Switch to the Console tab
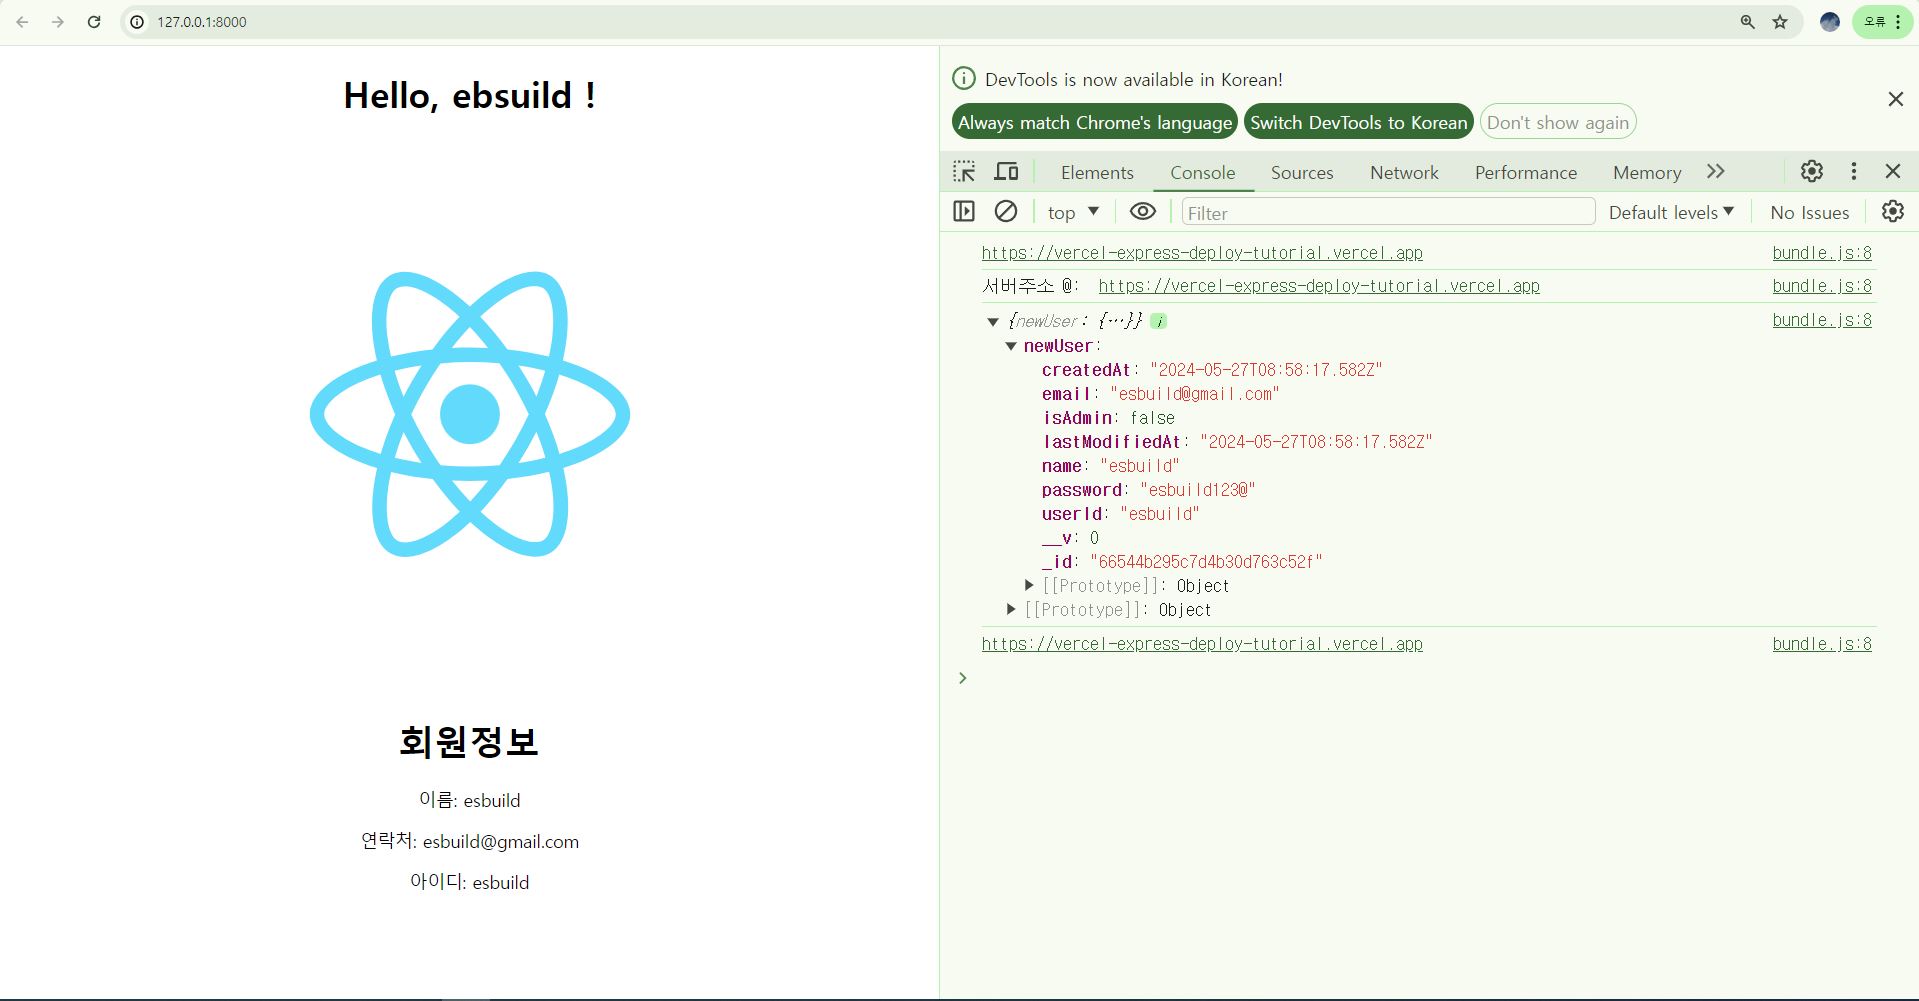The height and width of the screenshot is (1001, 1919). pos(1203,173)
